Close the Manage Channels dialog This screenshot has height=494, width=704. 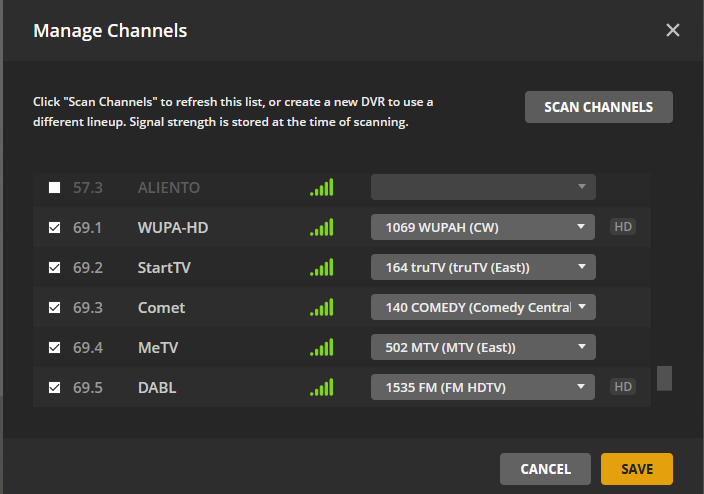click(x=673, y=31)
